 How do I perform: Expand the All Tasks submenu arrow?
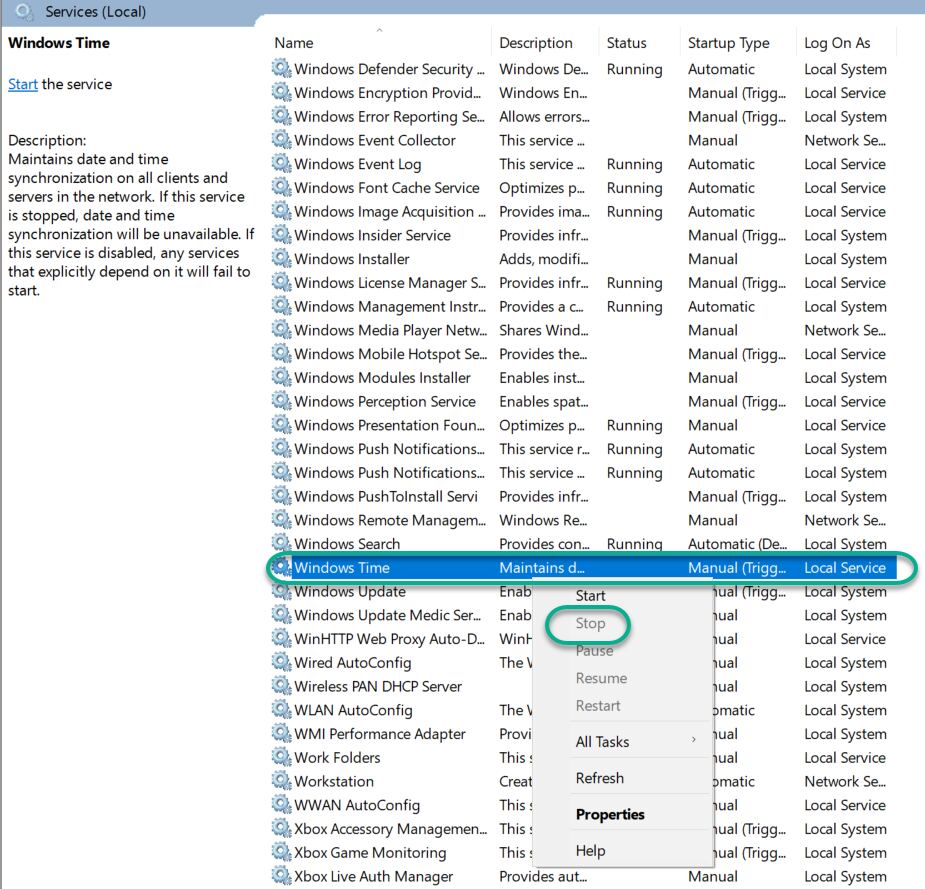click(694, 740)
